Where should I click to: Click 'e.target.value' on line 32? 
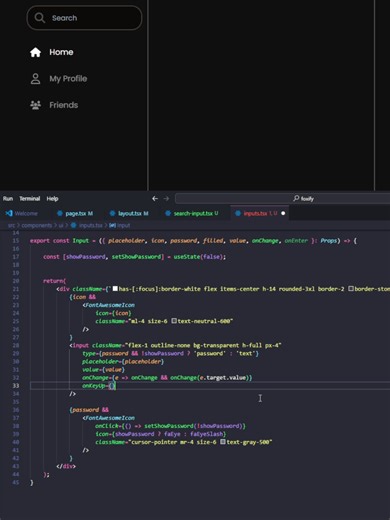click(x=223, y=378)
